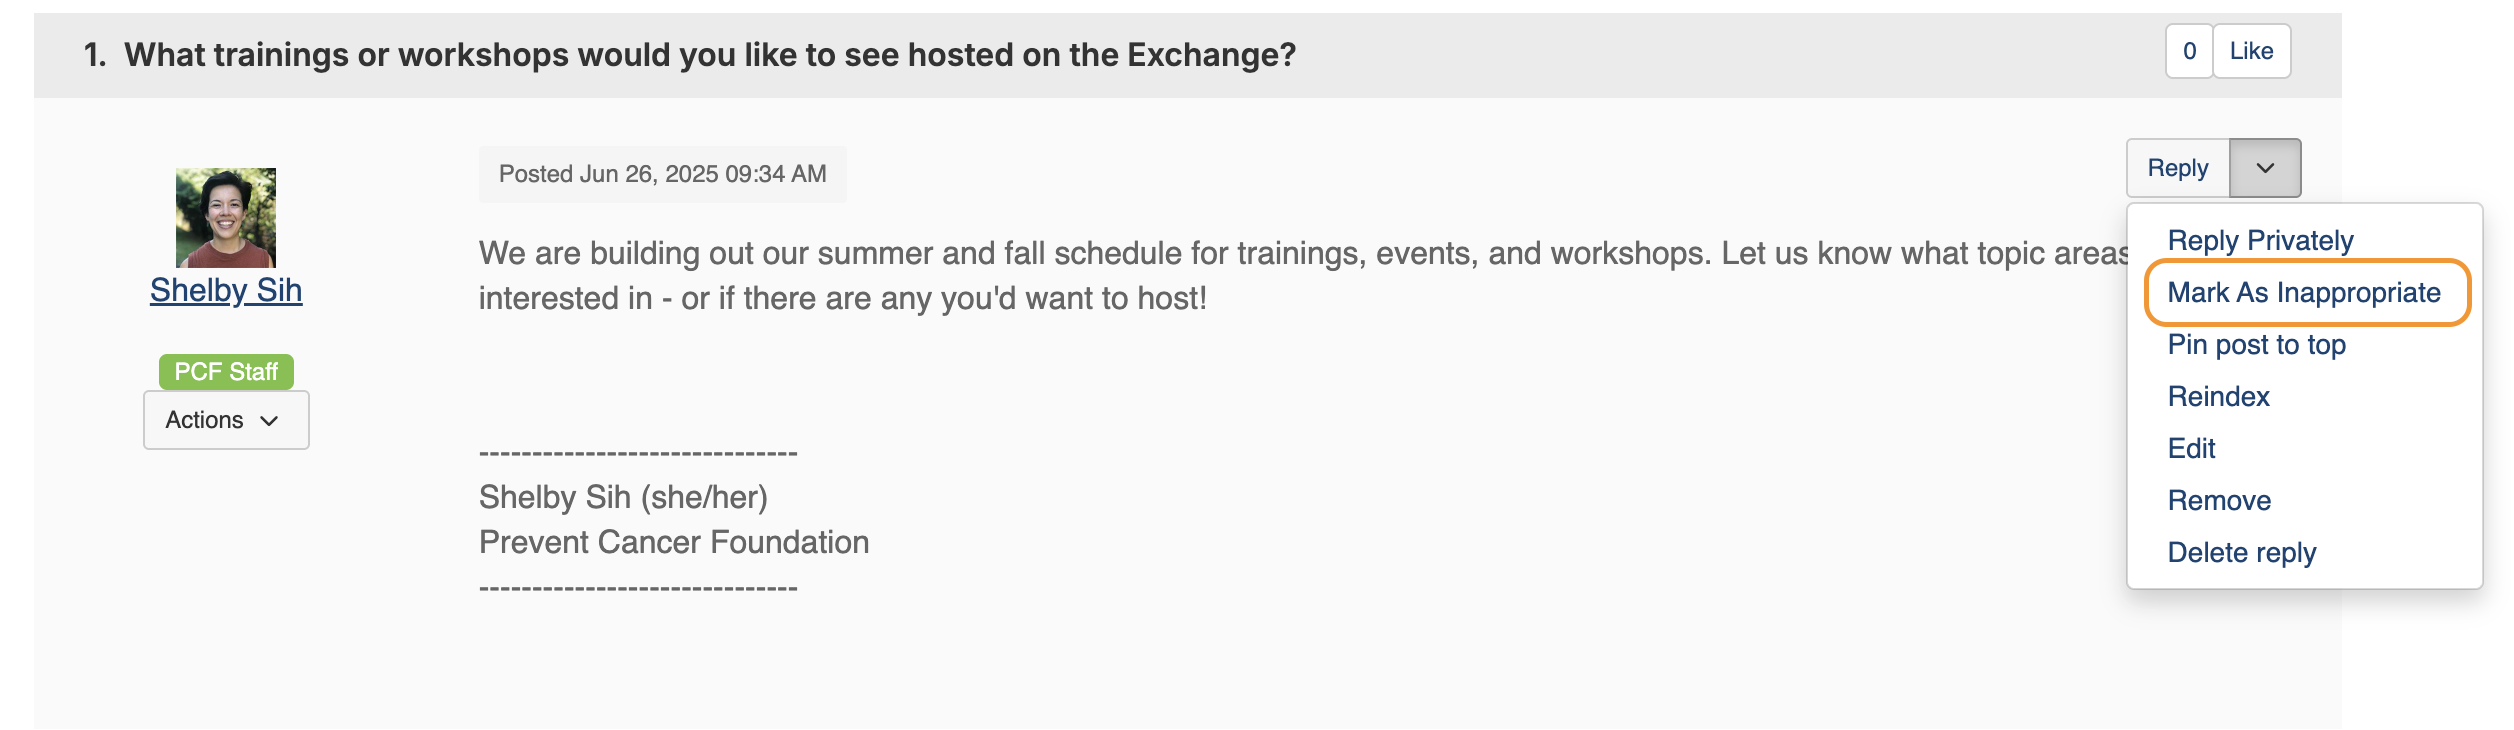
Task: Open the Shelby Sih profile link
Action: [x=226, y=290]
